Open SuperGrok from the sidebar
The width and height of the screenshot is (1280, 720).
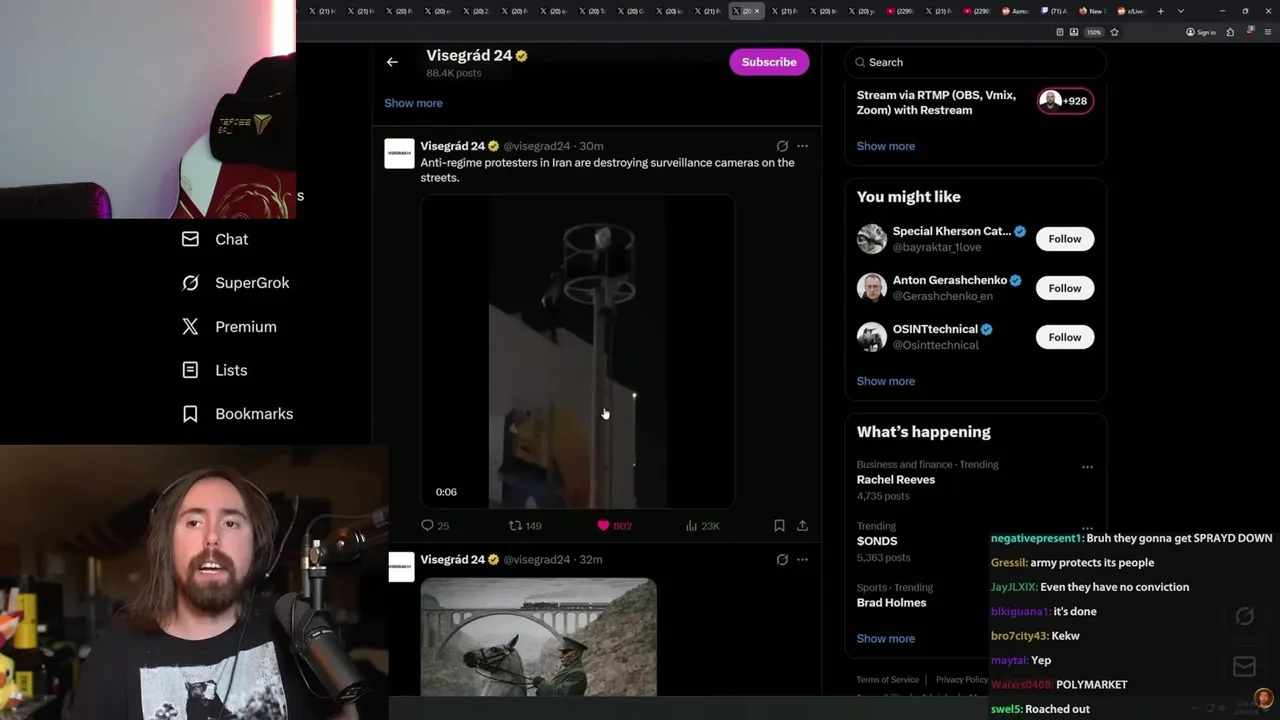235,283
